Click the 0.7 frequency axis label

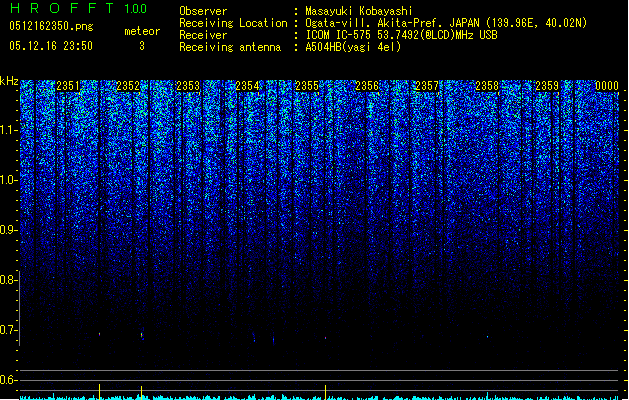tap(9, 330)
